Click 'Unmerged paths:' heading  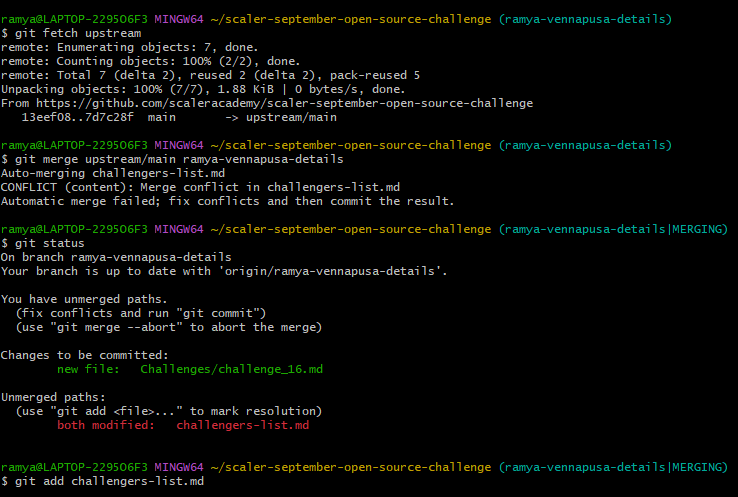(53, 397)
